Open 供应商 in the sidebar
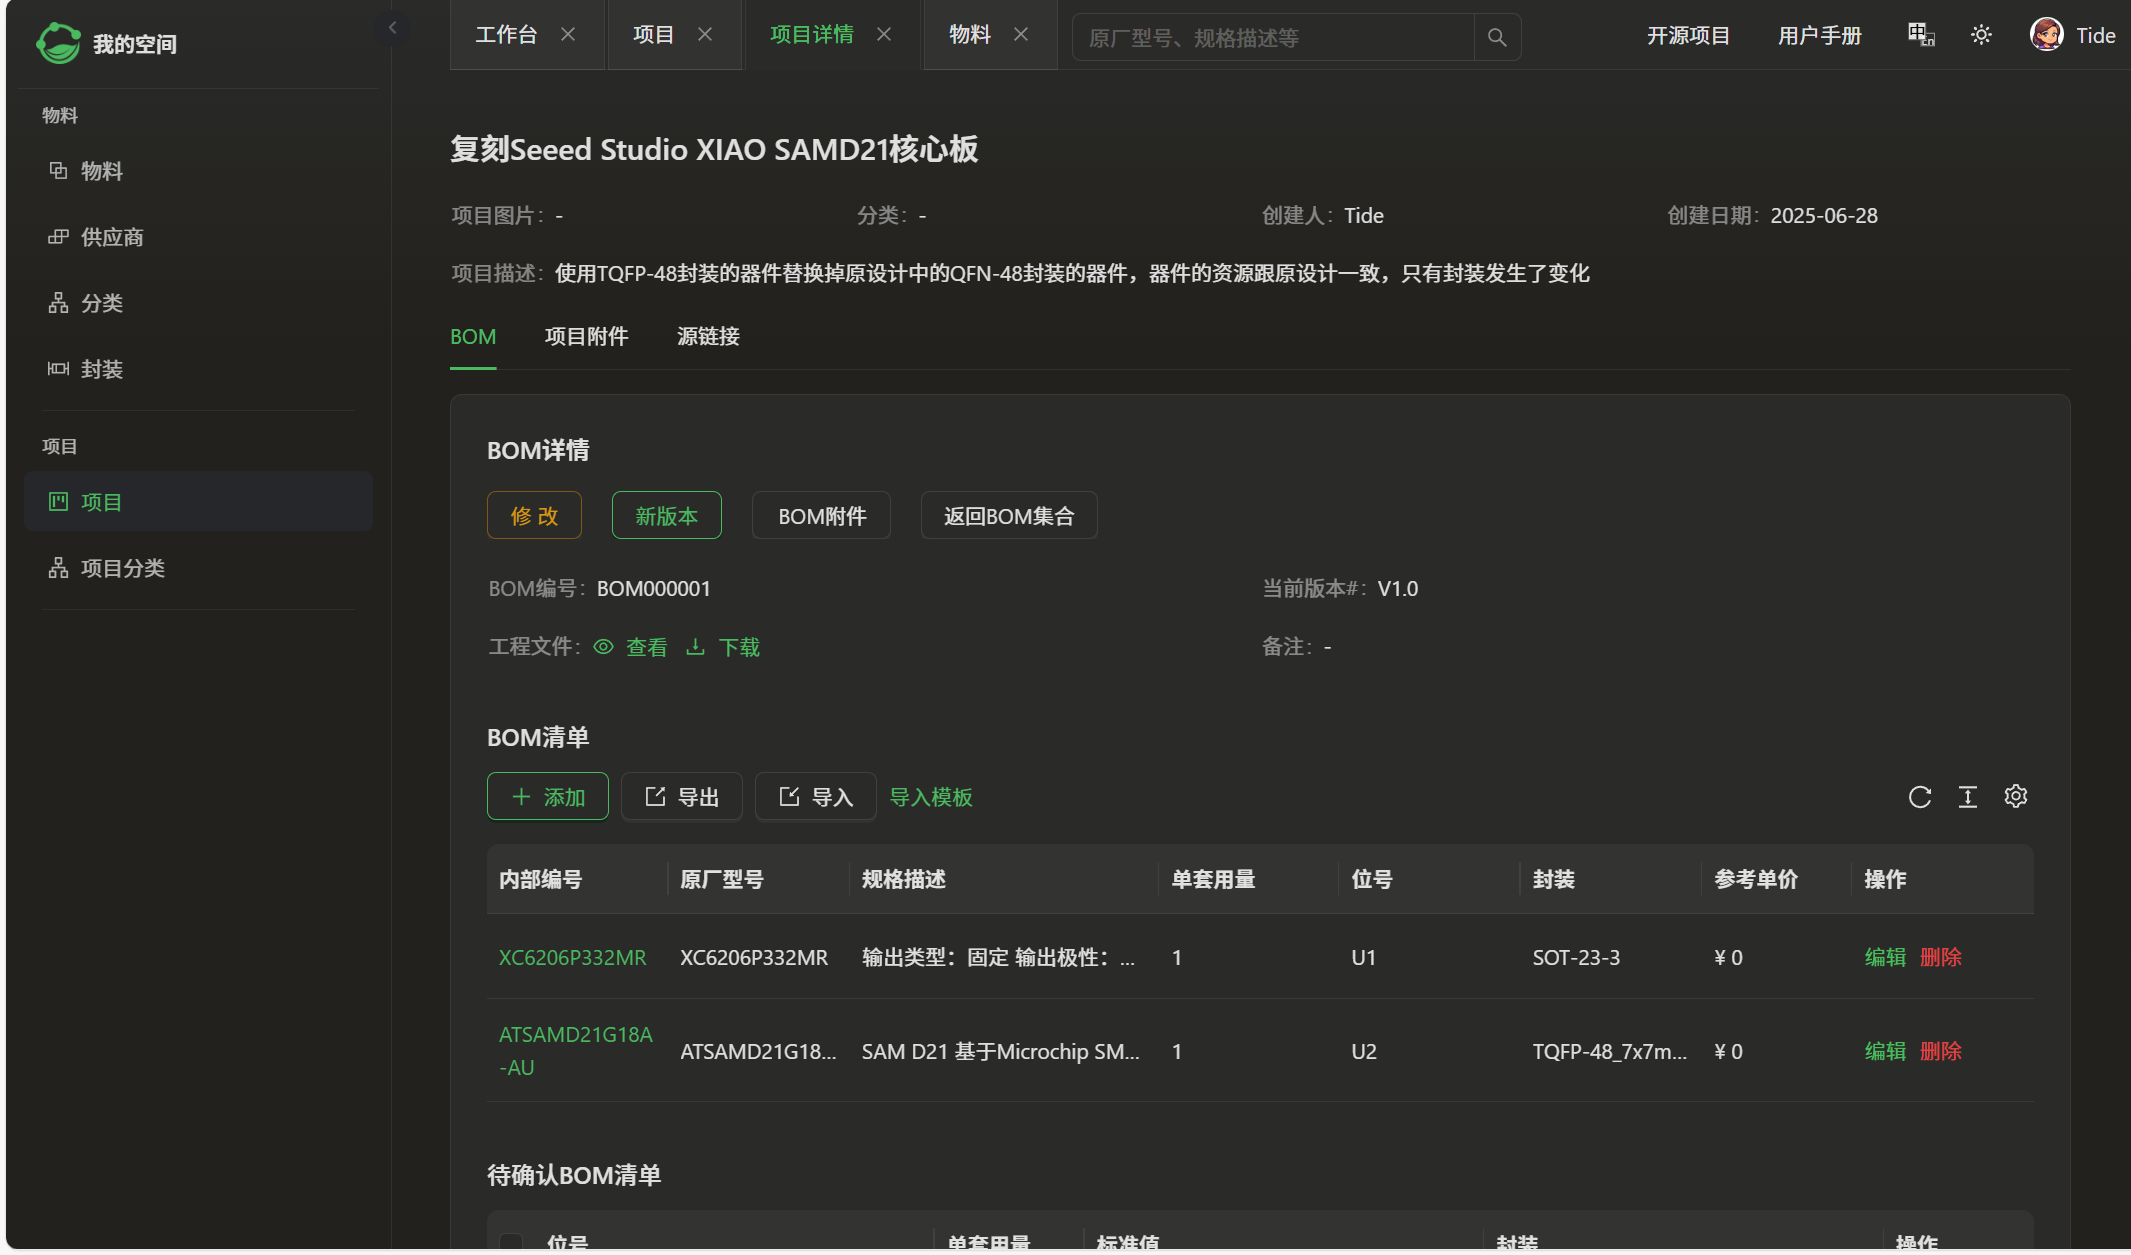2131x1255 pixels. [198, 237]
